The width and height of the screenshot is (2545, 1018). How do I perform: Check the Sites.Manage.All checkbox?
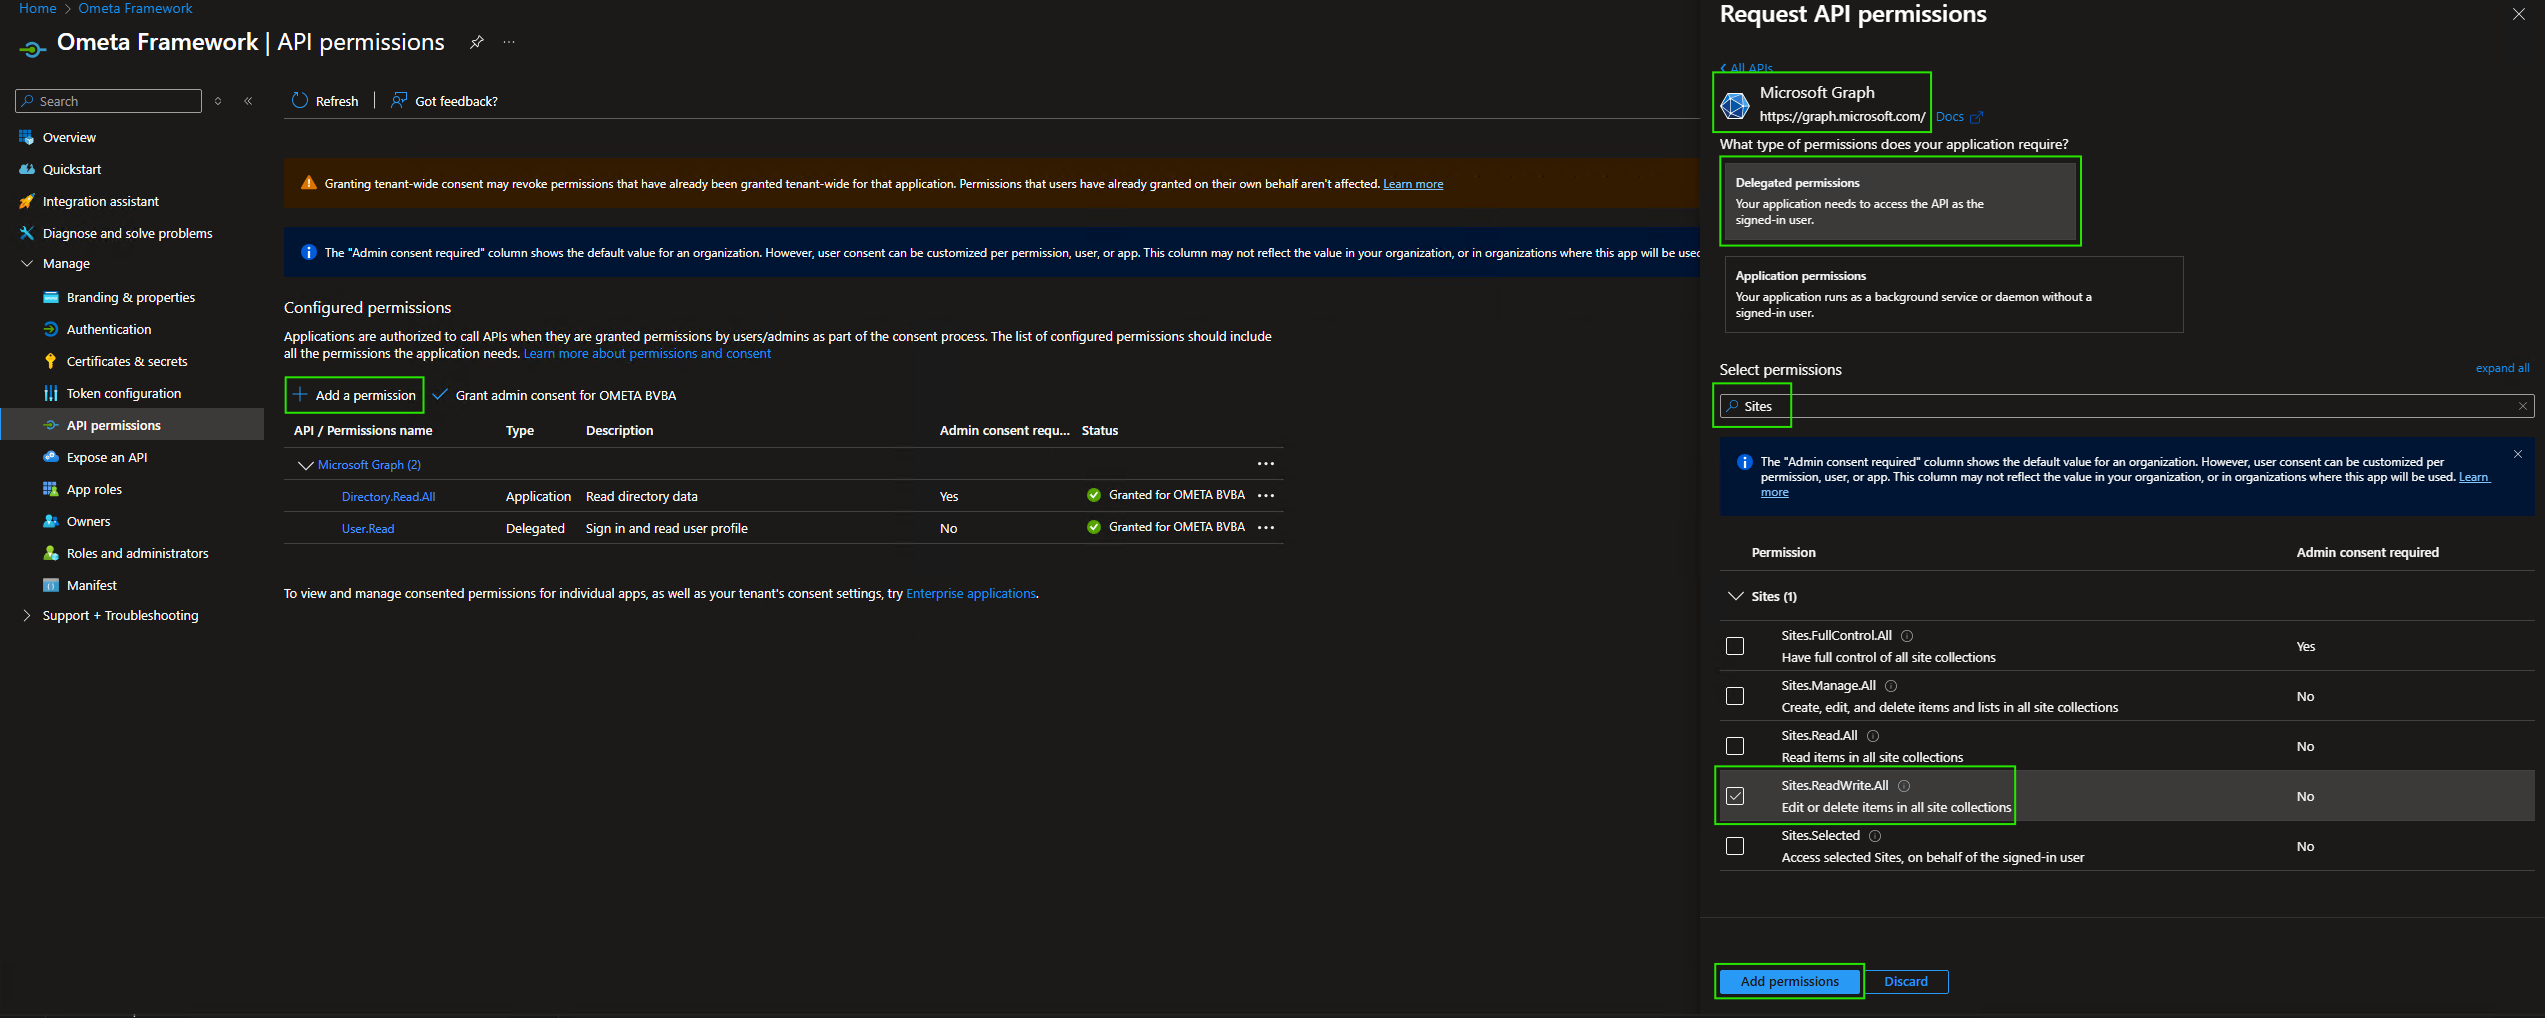[1735, 696]
